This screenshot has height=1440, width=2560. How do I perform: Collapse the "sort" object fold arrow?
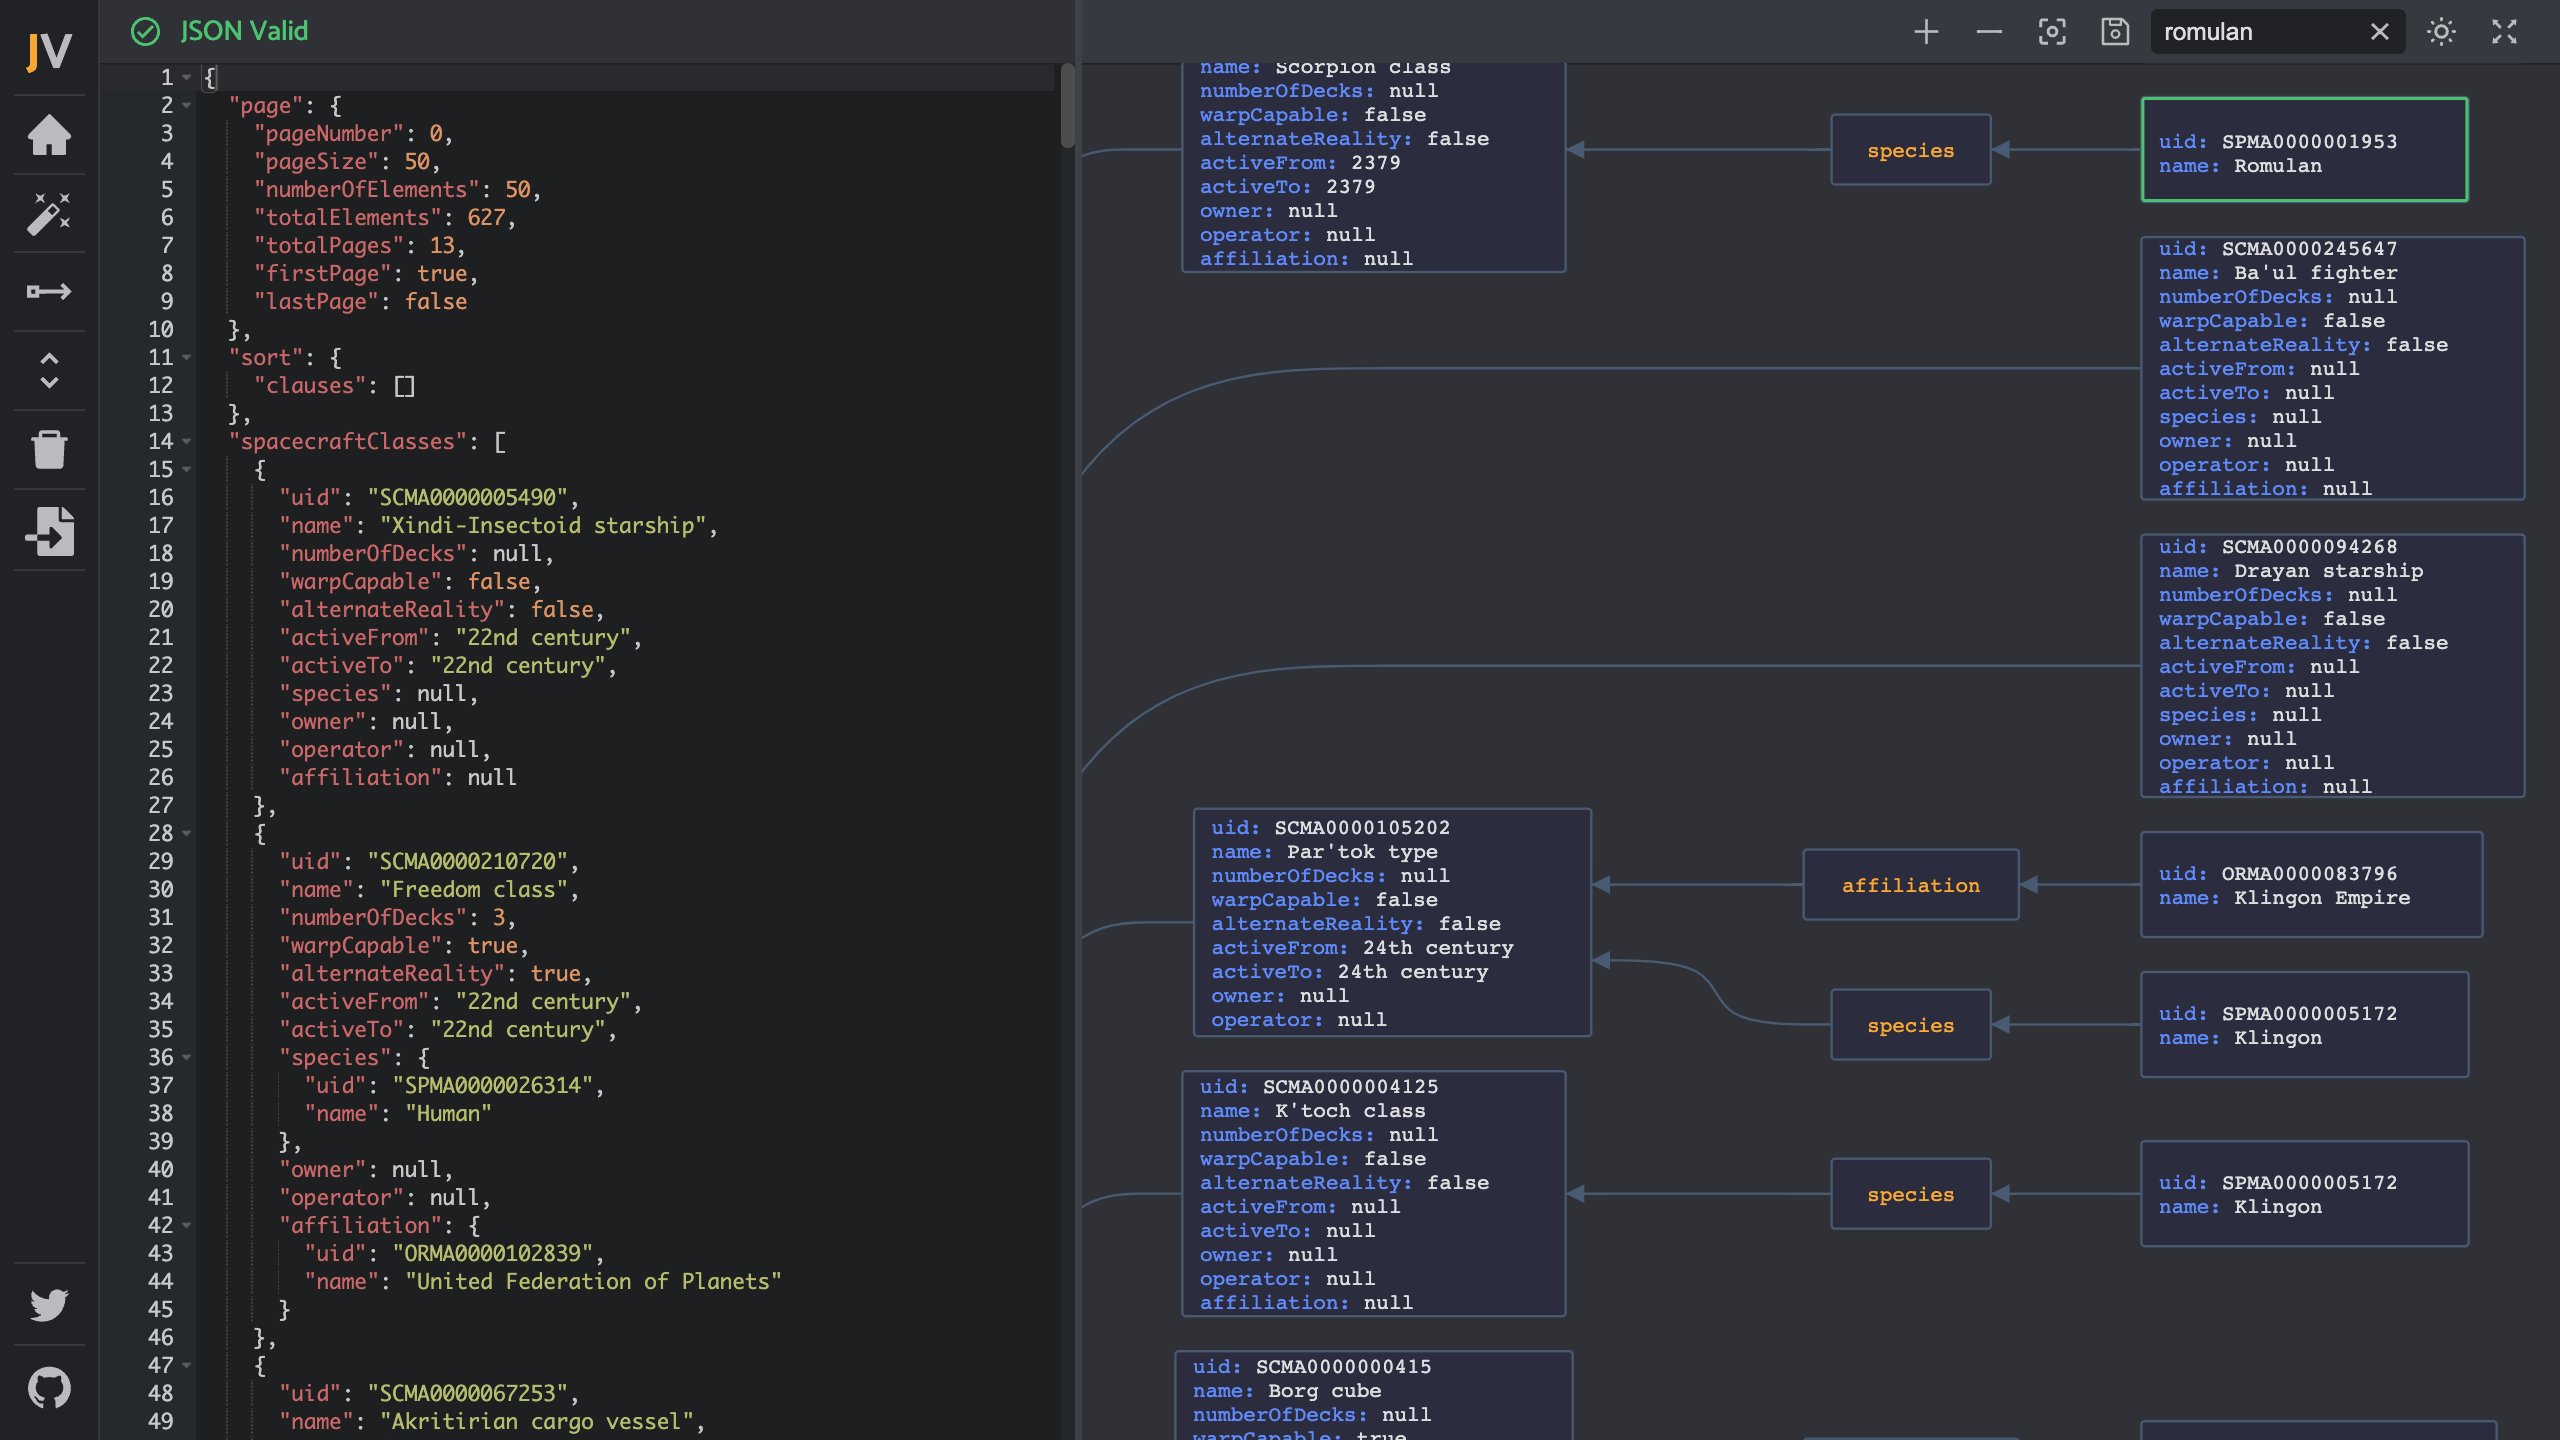pyautogui.click(x=187, y=358)
